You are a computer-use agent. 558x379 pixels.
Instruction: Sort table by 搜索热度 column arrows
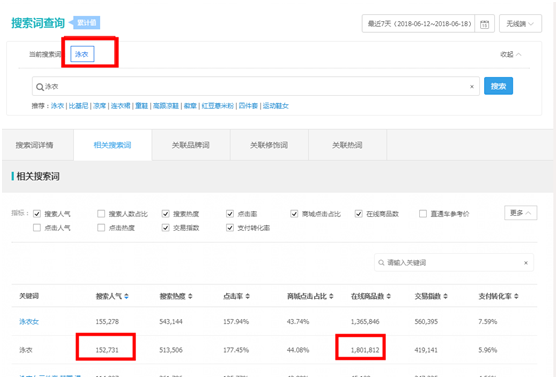click(x=190, y=296)
